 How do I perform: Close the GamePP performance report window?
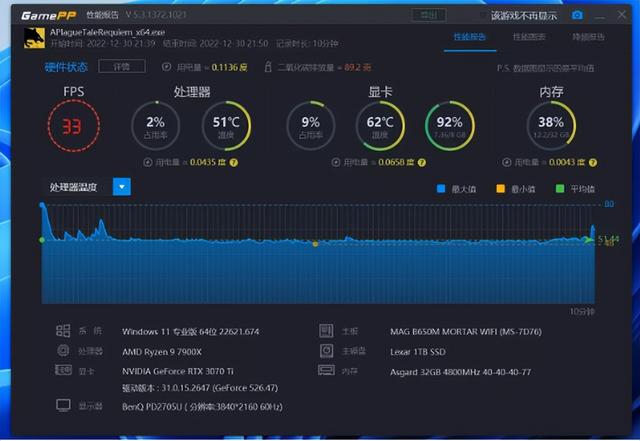(622, 15)
